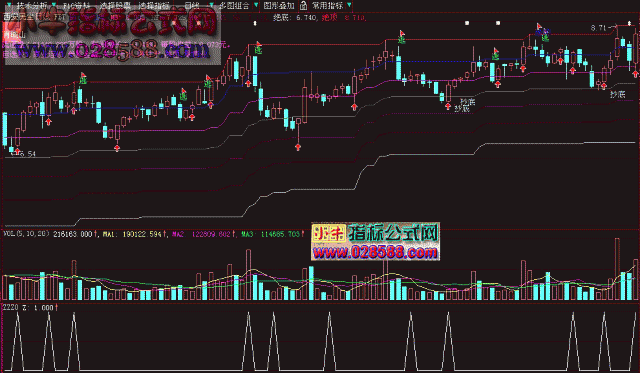Select the 多图组合 toolbar item

(234, 5)
